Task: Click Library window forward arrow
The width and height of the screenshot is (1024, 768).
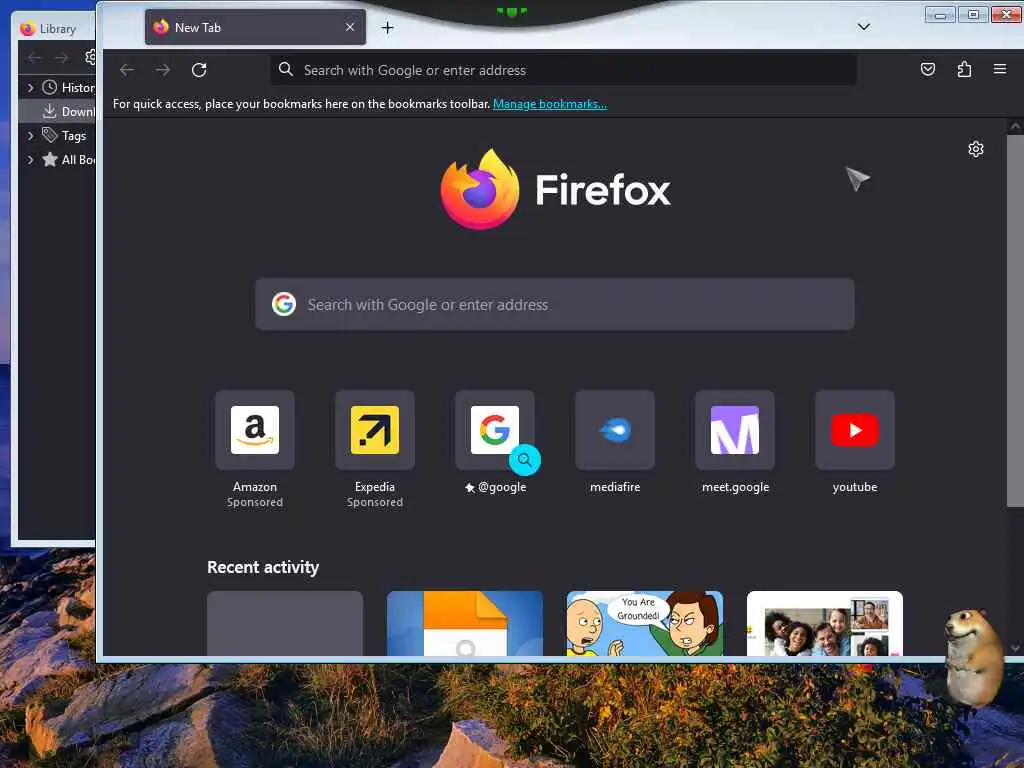Action: pyautogui.click(x=61, y=58)
